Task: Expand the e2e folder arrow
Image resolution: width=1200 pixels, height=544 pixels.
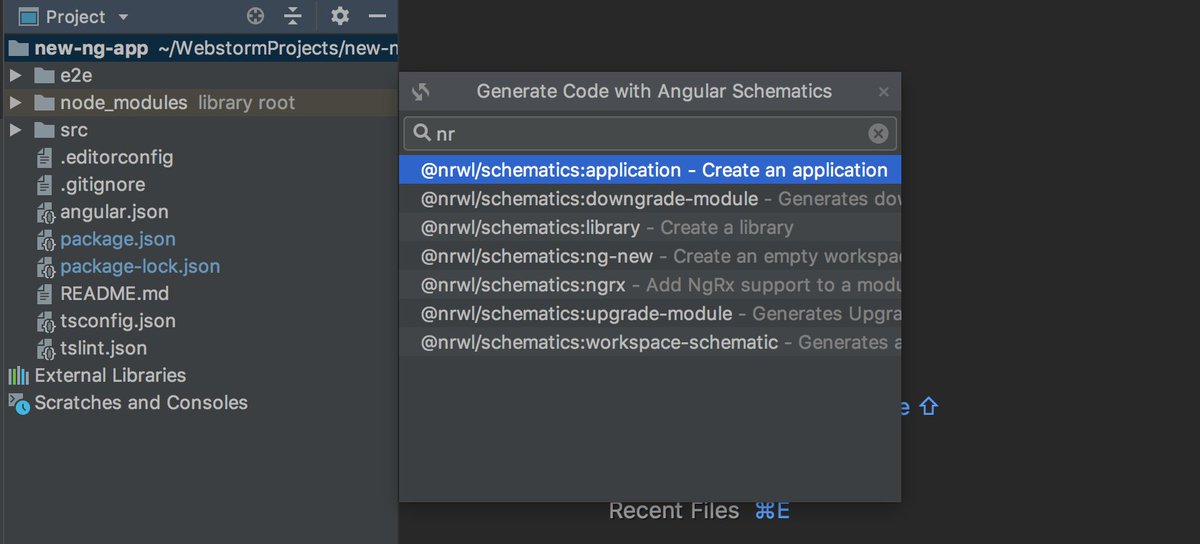Action: 15,75
